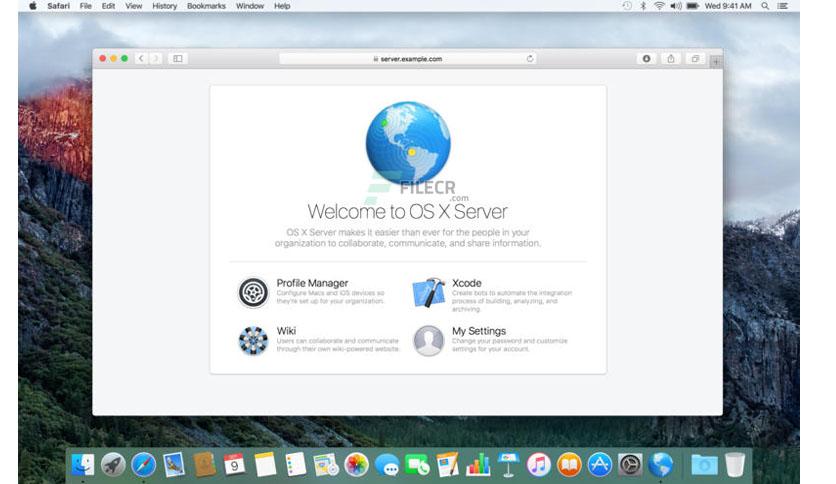Open the Safari Share button

pos(671,59)
